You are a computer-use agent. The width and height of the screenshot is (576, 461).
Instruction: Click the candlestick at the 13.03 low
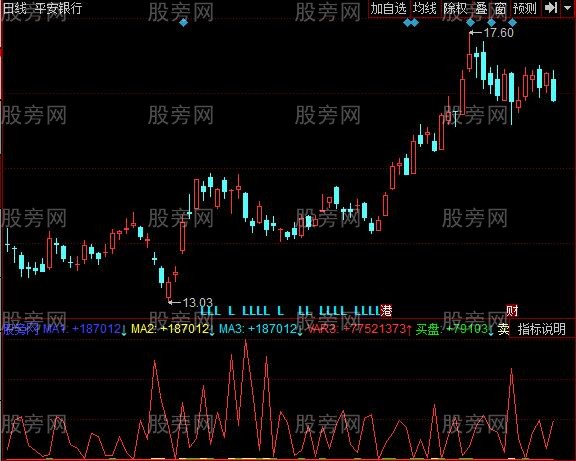(169, 289)
